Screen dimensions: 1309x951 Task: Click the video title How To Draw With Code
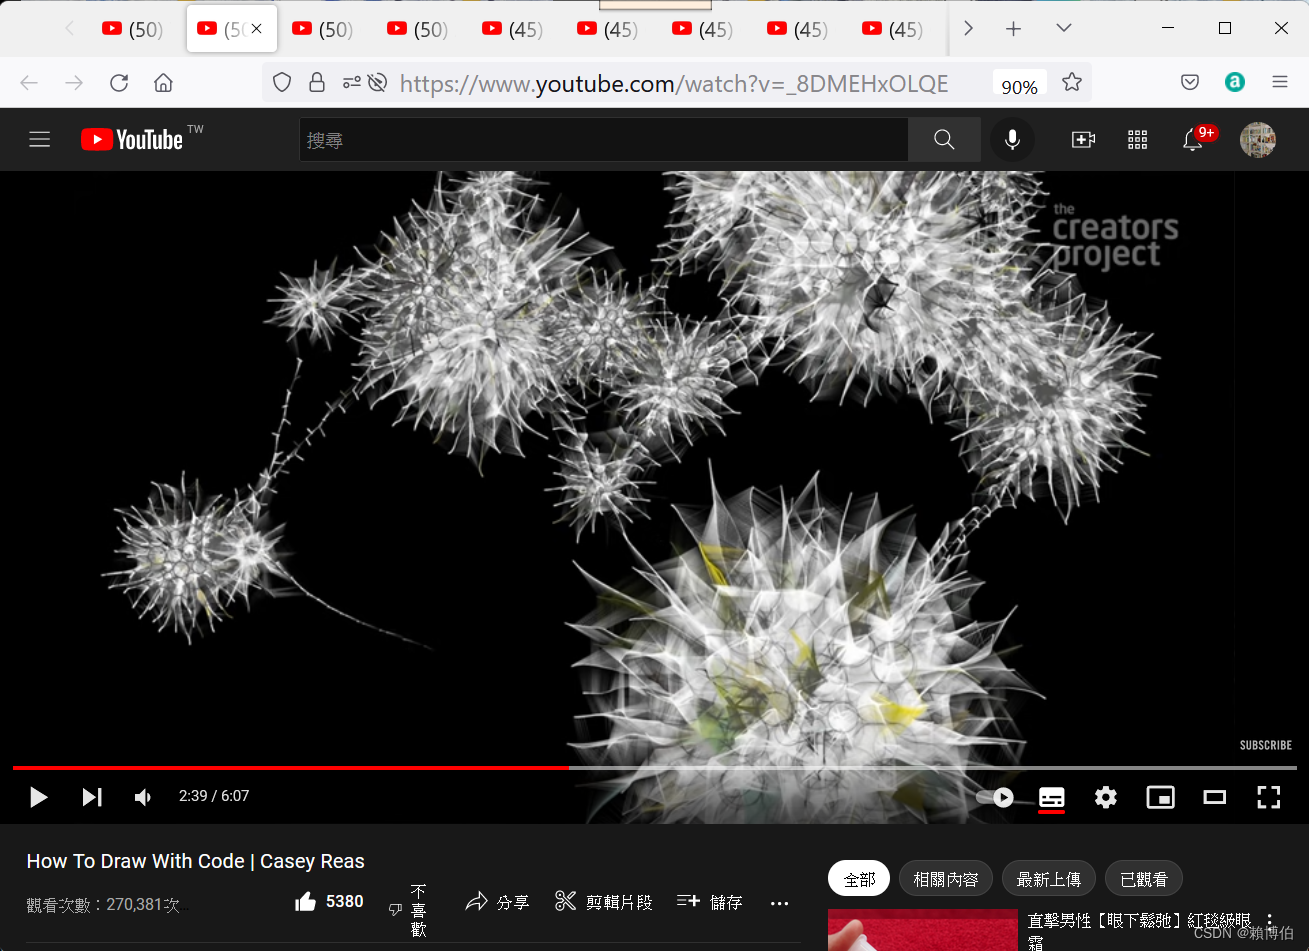click(x=196, y=861)
